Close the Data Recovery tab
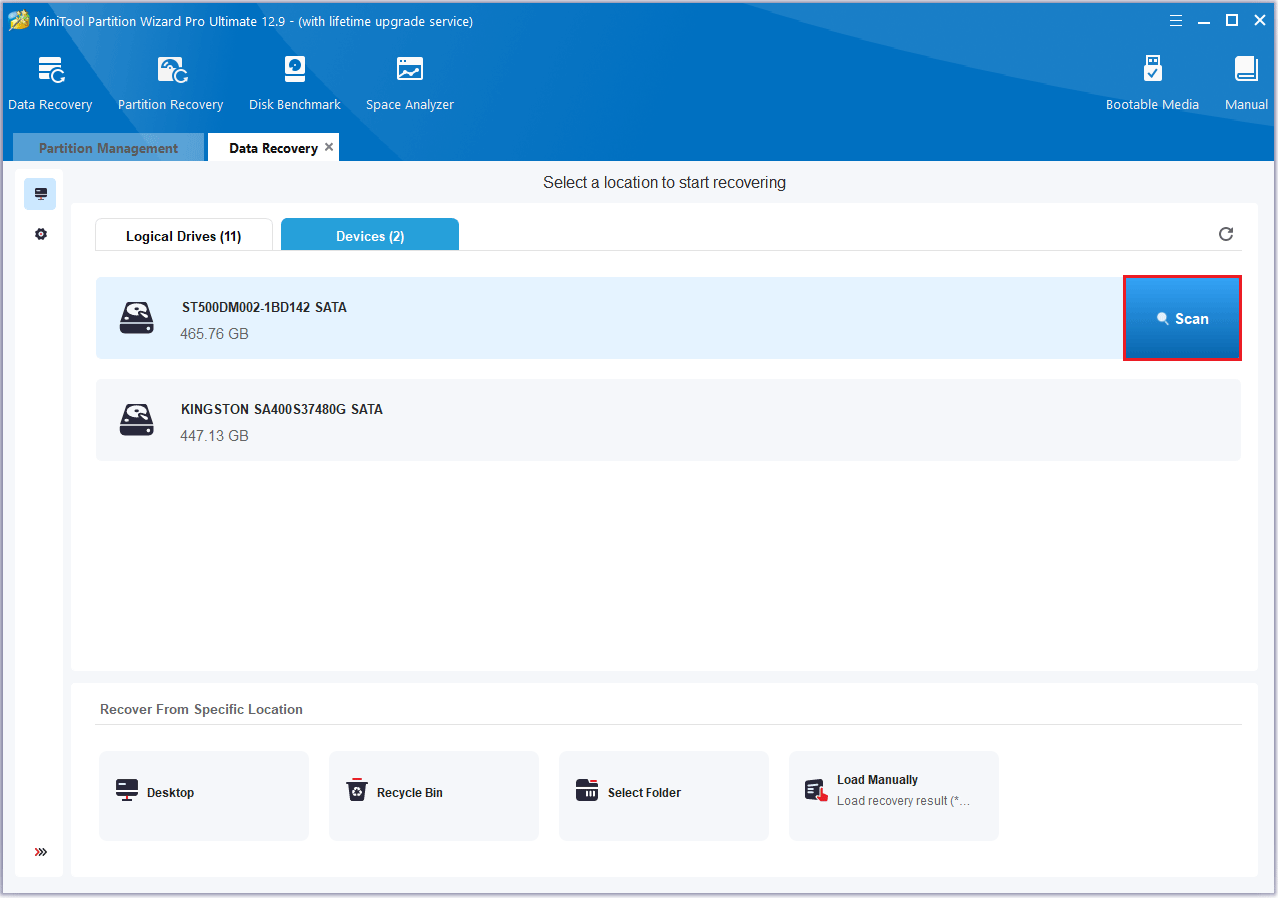Screen dimensions: 1278x898 pos(329,147)
